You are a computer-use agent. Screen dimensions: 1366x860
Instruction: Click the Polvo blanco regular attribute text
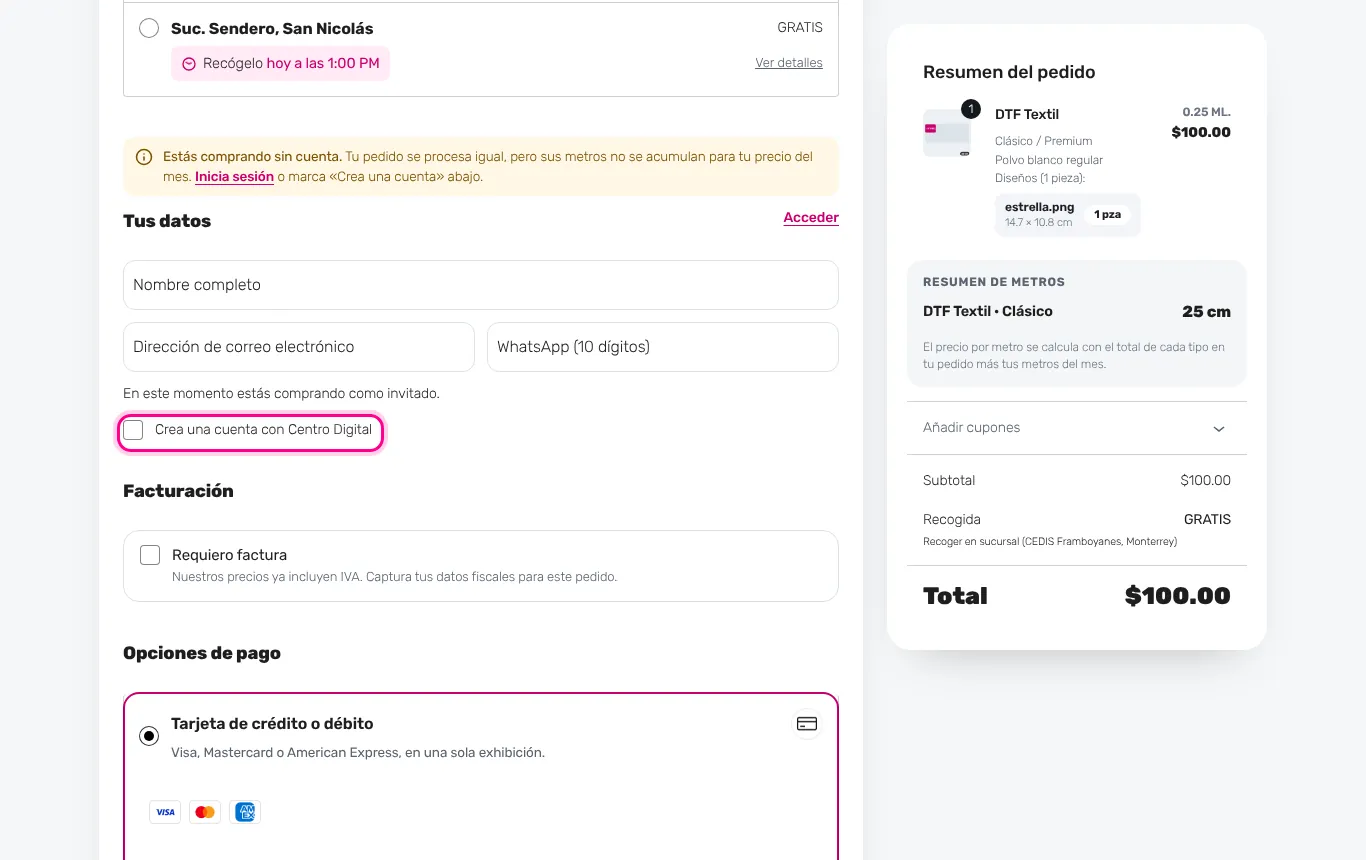coord(1049,160)
